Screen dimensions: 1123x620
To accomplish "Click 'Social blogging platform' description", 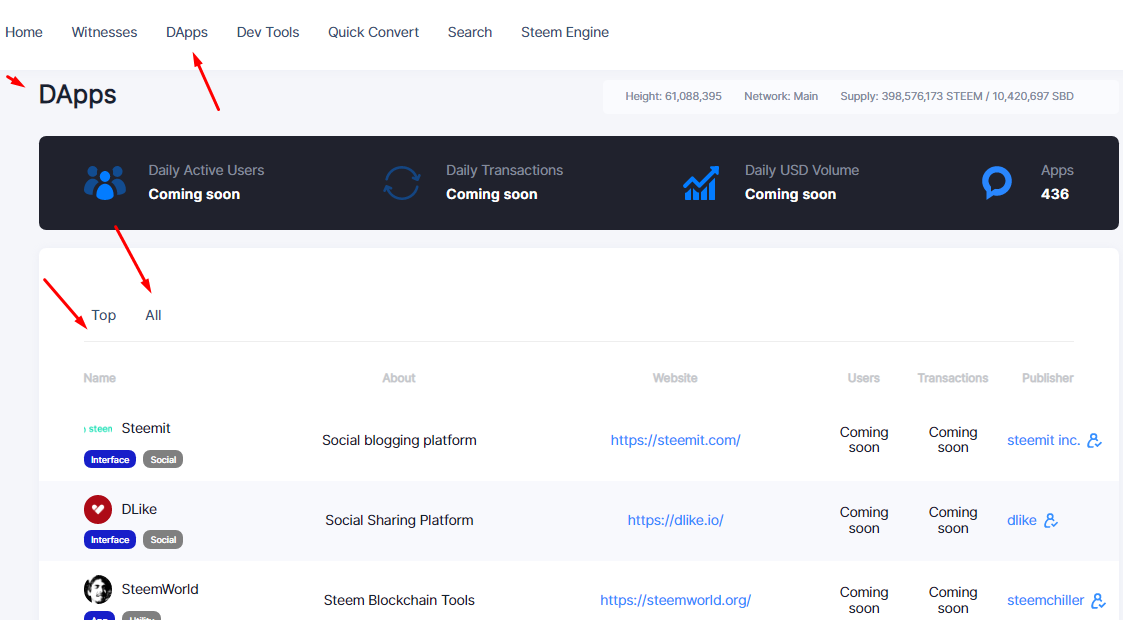I will tap(399, 440).
